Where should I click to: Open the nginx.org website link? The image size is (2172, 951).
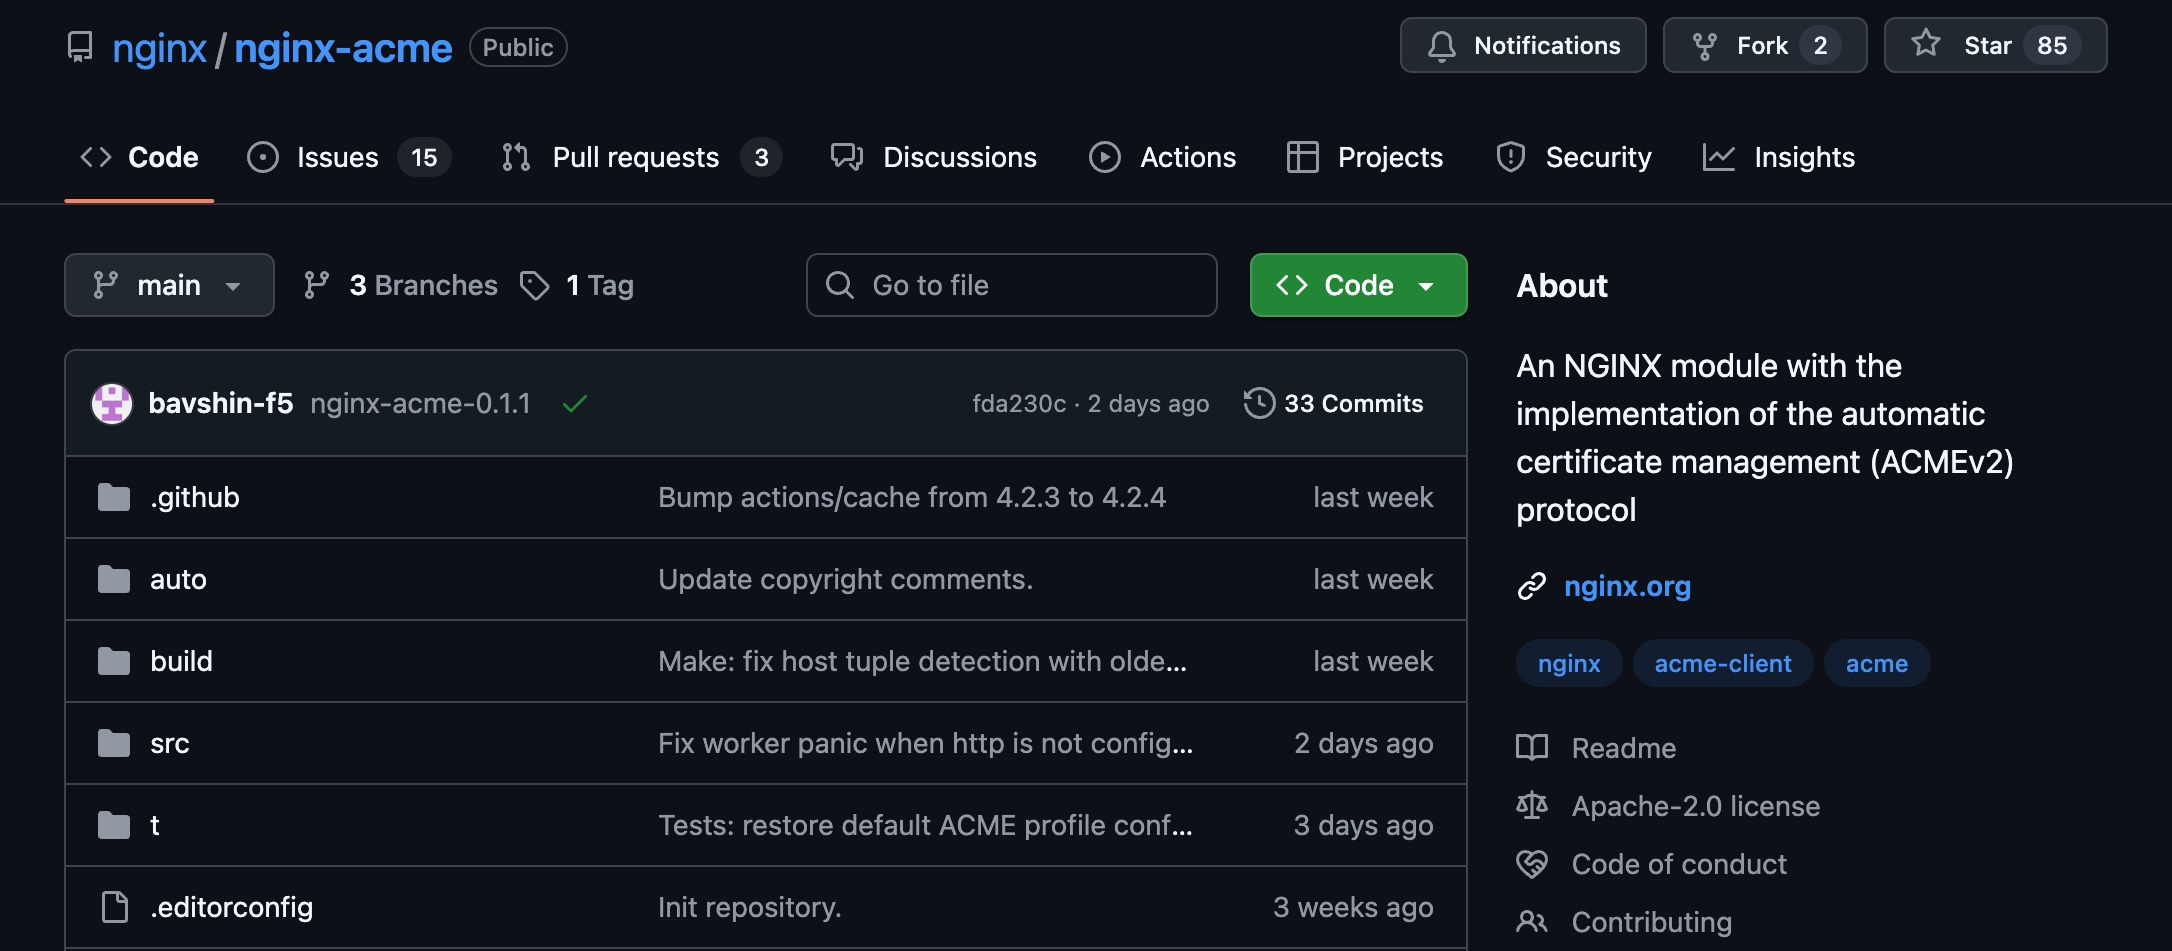(x=1626, y=586)
